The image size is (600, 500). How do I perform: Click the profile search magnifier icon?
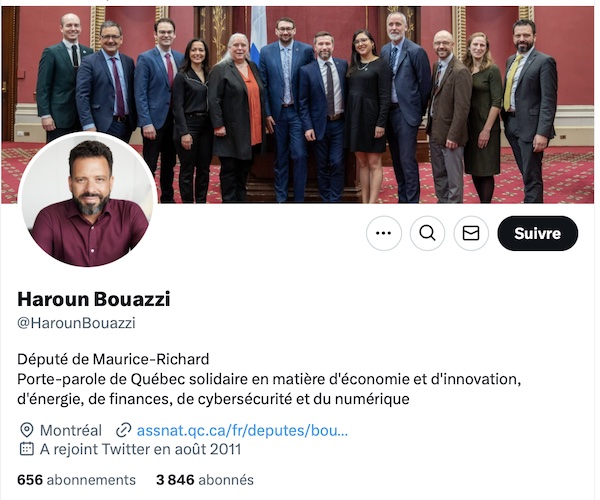(x=427, y=233)
